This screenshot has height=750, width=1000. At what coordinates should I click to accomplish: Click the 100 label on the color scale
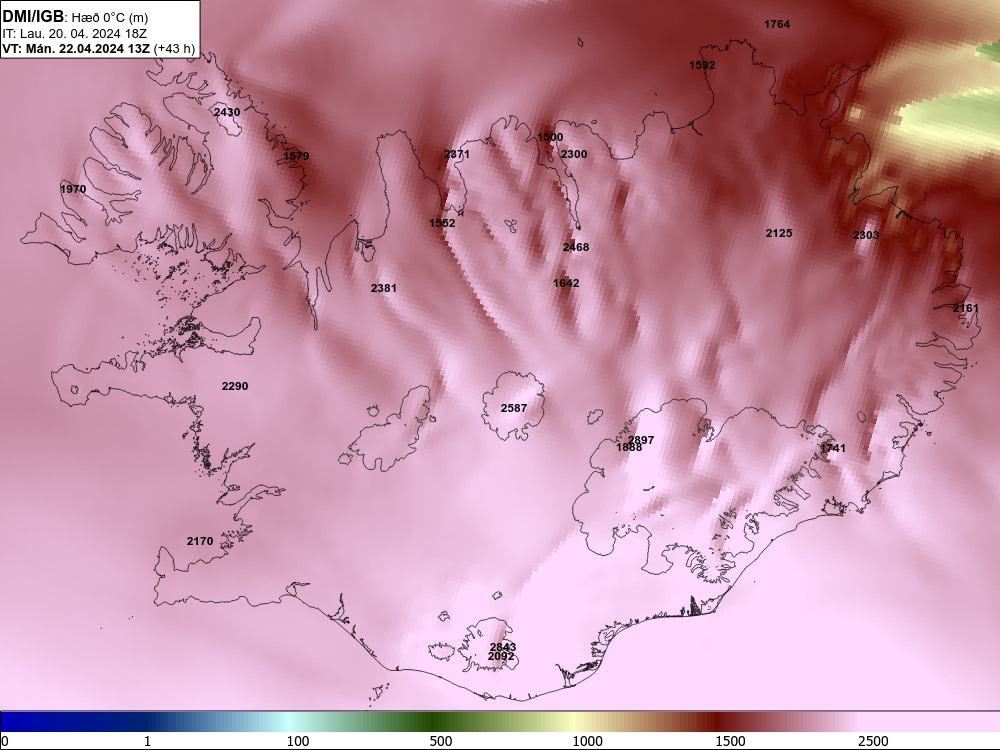coord(298,741)
